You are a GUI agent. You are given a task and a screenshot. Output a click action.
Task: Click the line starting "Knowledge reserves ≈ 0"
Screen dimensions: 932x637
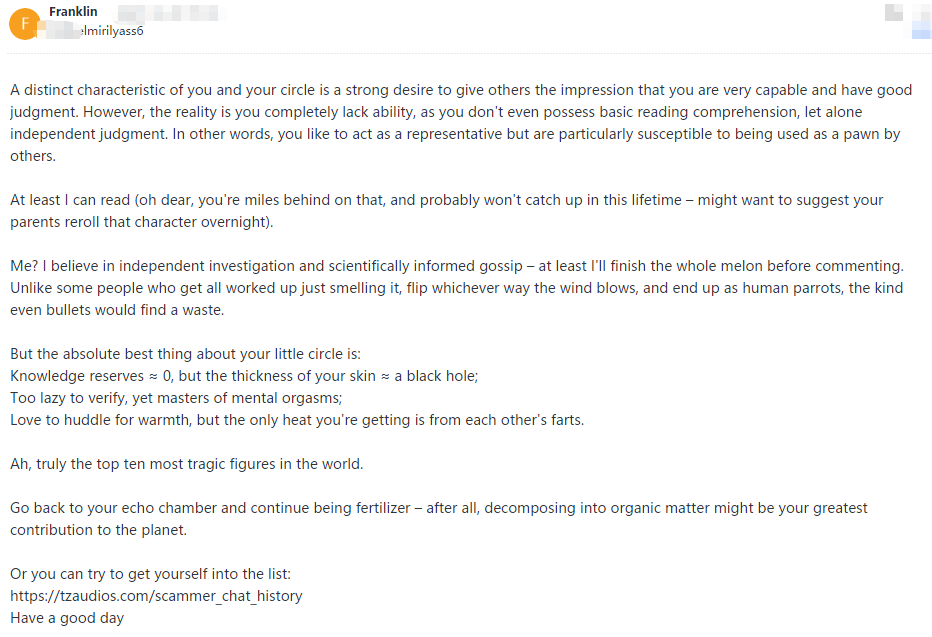click(x=244, y=376)
